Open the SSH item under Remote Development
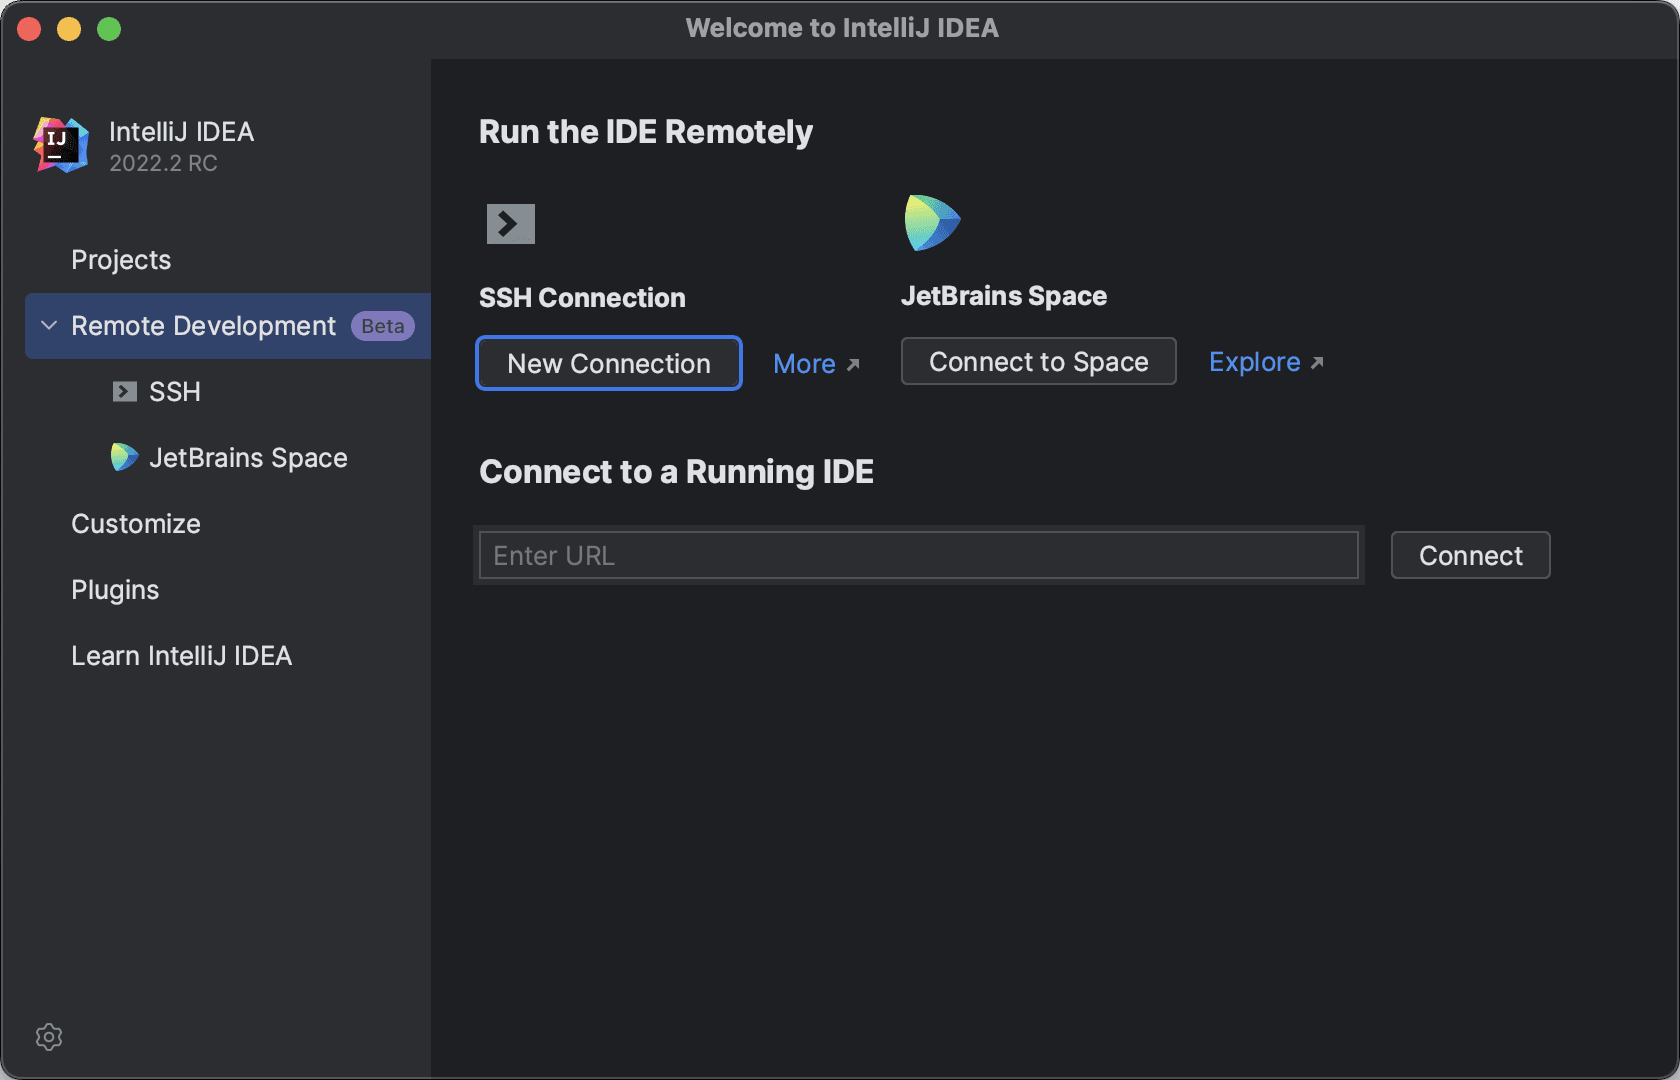 click(175, 392)
